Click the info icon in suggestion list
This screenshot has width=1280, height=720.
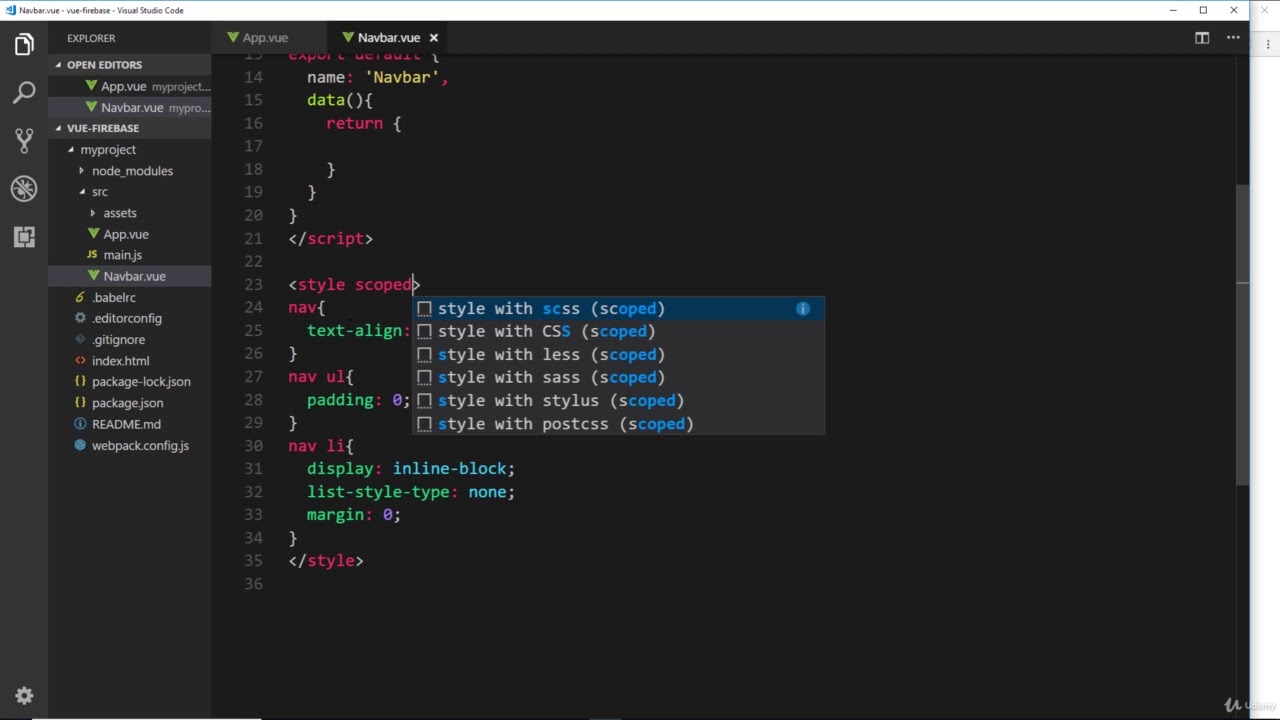click(803, 309)
